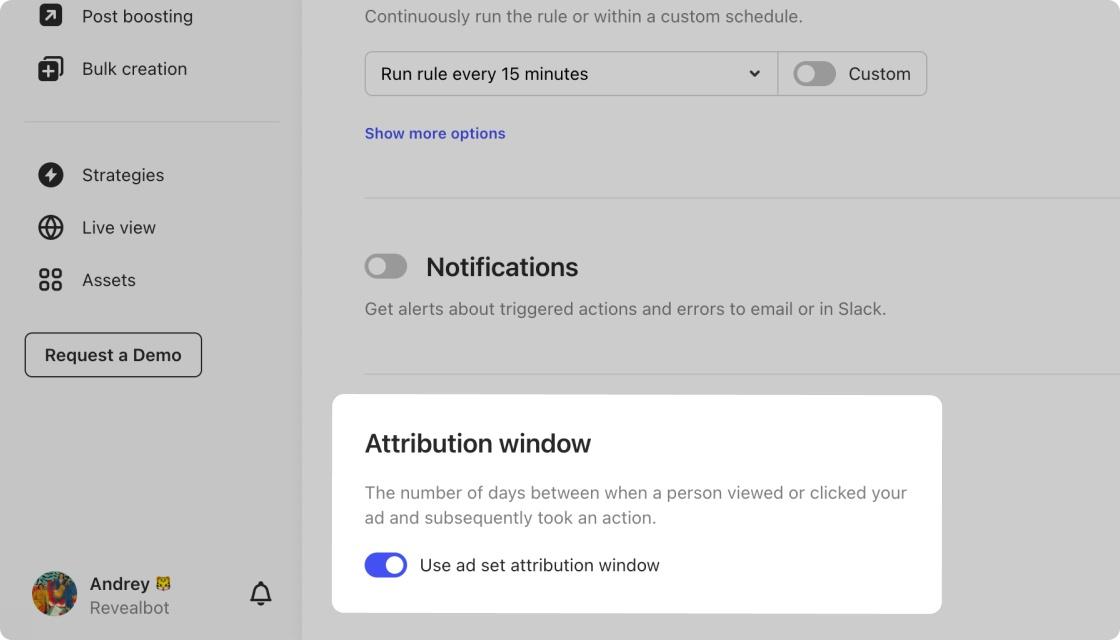Open Assets in the sidebar
The width and height of the screenshot is (1120, 640).
tap(109, 280)
